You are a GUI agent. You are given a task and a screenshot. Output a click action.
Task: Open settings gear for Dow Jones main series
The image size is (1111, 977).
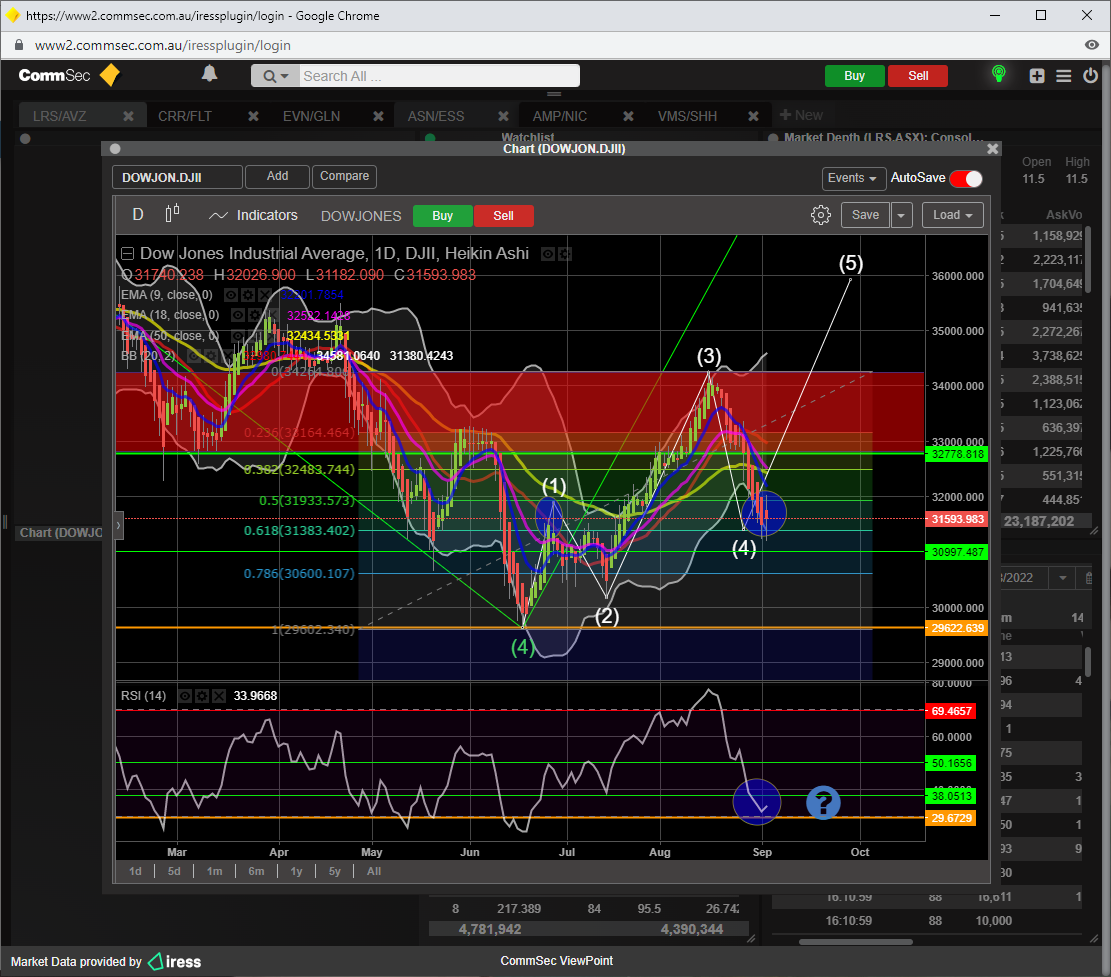click(565, 254)
